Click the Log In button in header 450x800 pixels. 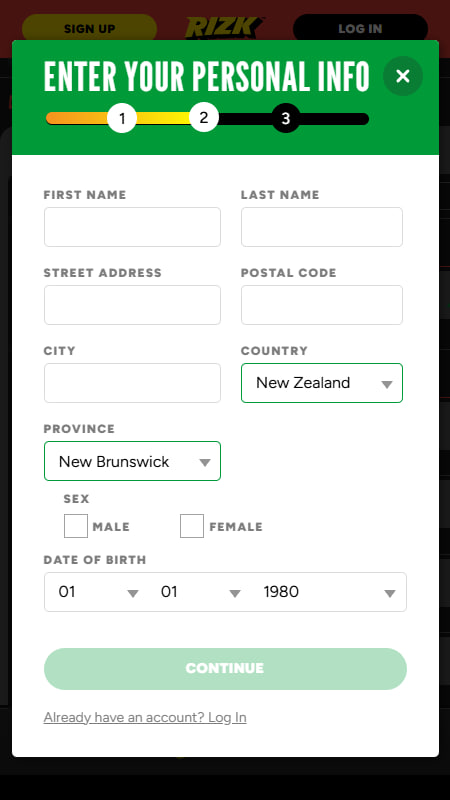[x=360, y=29]
